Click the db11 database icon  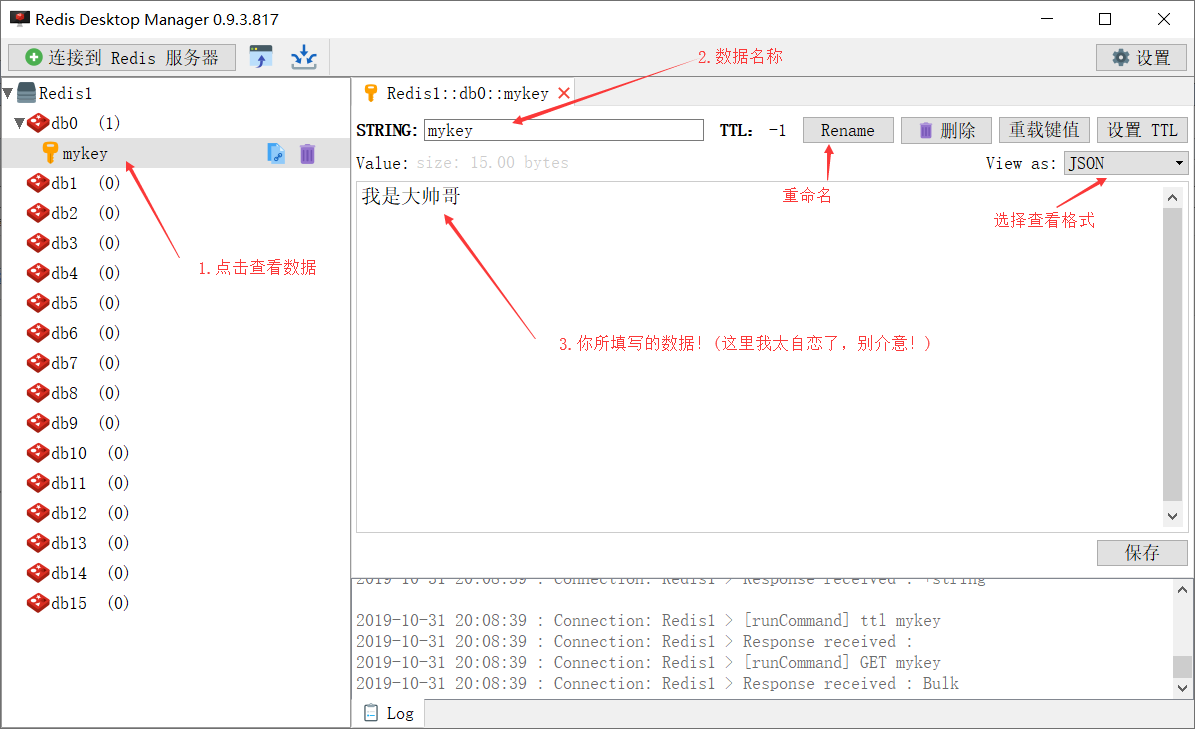coord(38,483)
